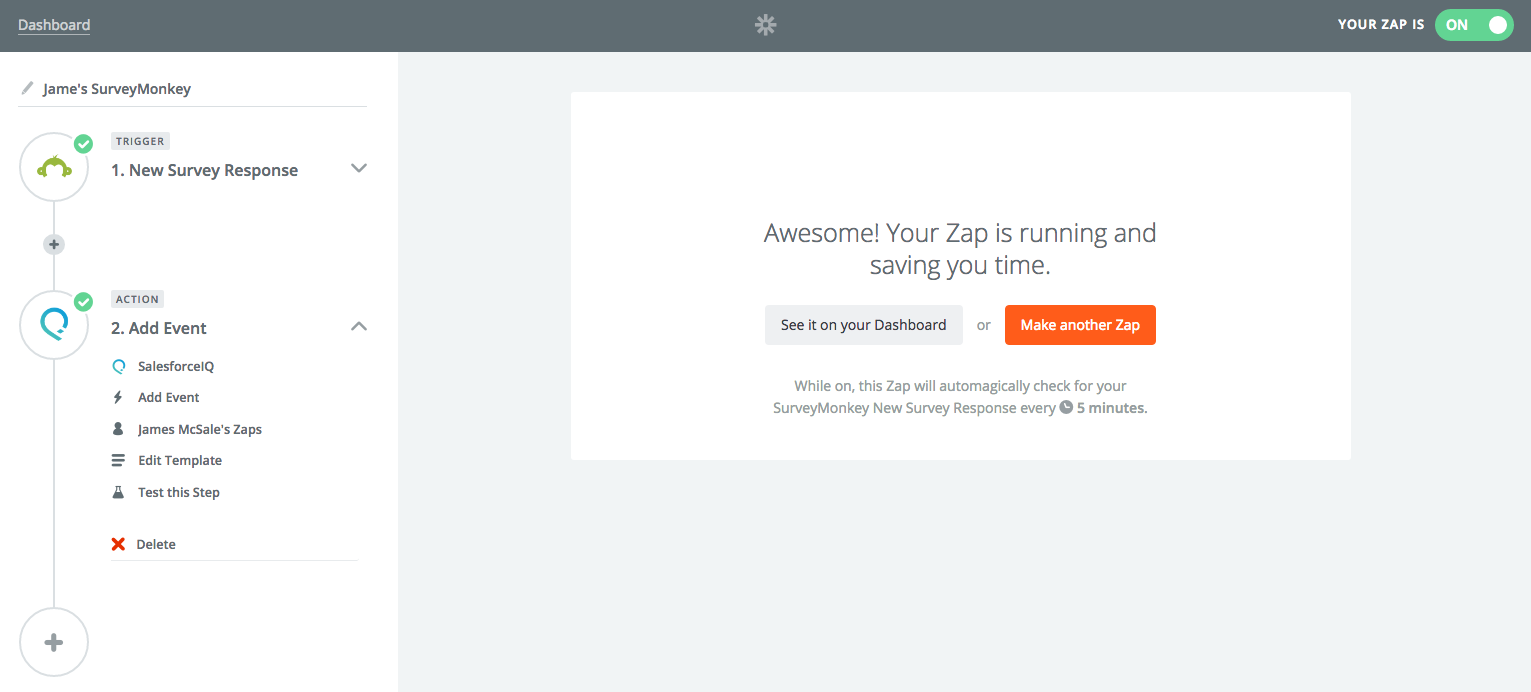This screenshot has height=692, width=1531.
Task: Click the '5 minutes' interval text
Action: pyautogui.click(x=1112, y=408)
